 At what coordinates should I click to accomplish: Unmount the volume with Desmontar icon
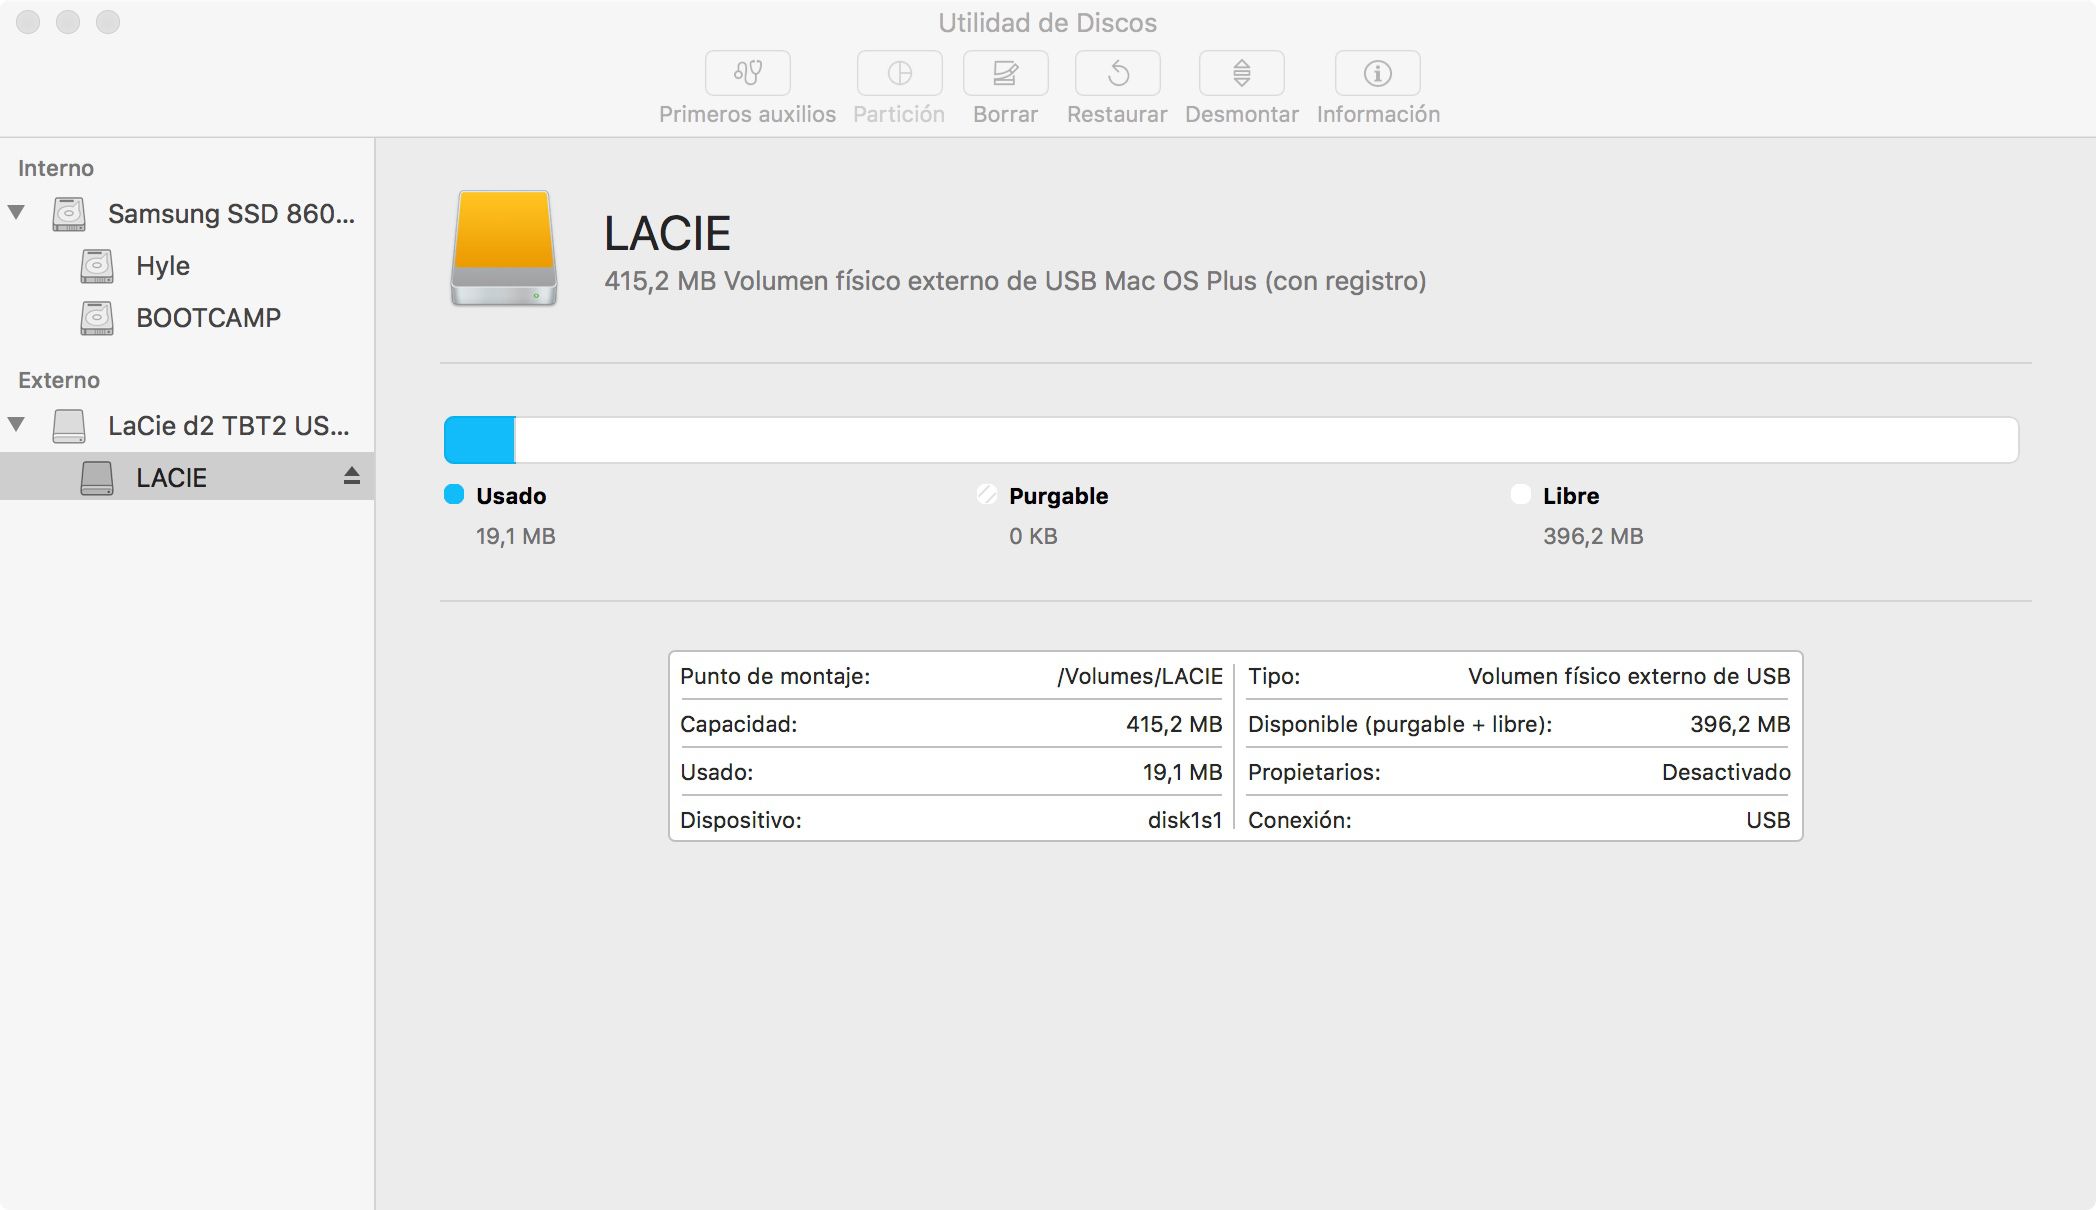pyautogui.click(x=1241, y=73)
